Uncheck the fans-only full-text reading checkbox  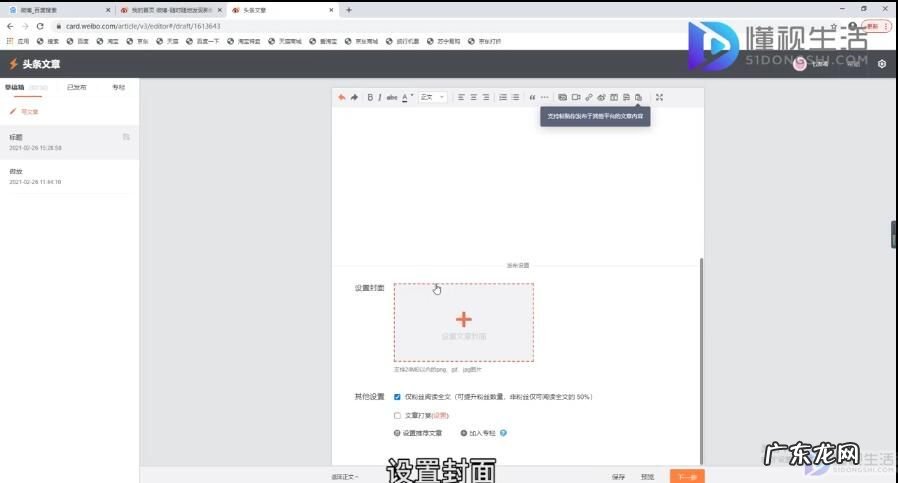397,396
